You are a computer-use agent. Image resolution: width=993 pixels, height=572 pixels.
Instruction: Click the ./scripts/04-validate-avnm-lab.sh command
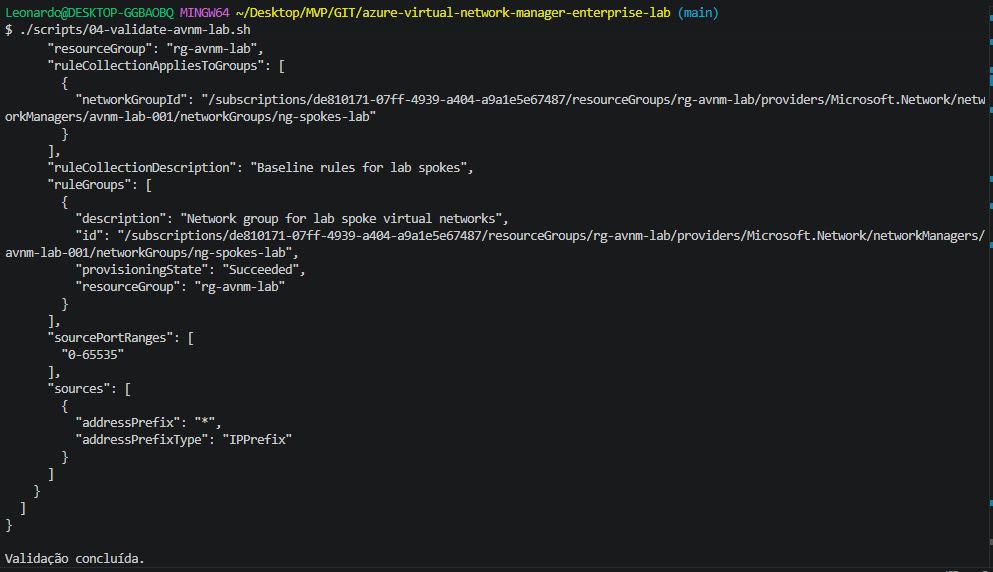(135, 30)
